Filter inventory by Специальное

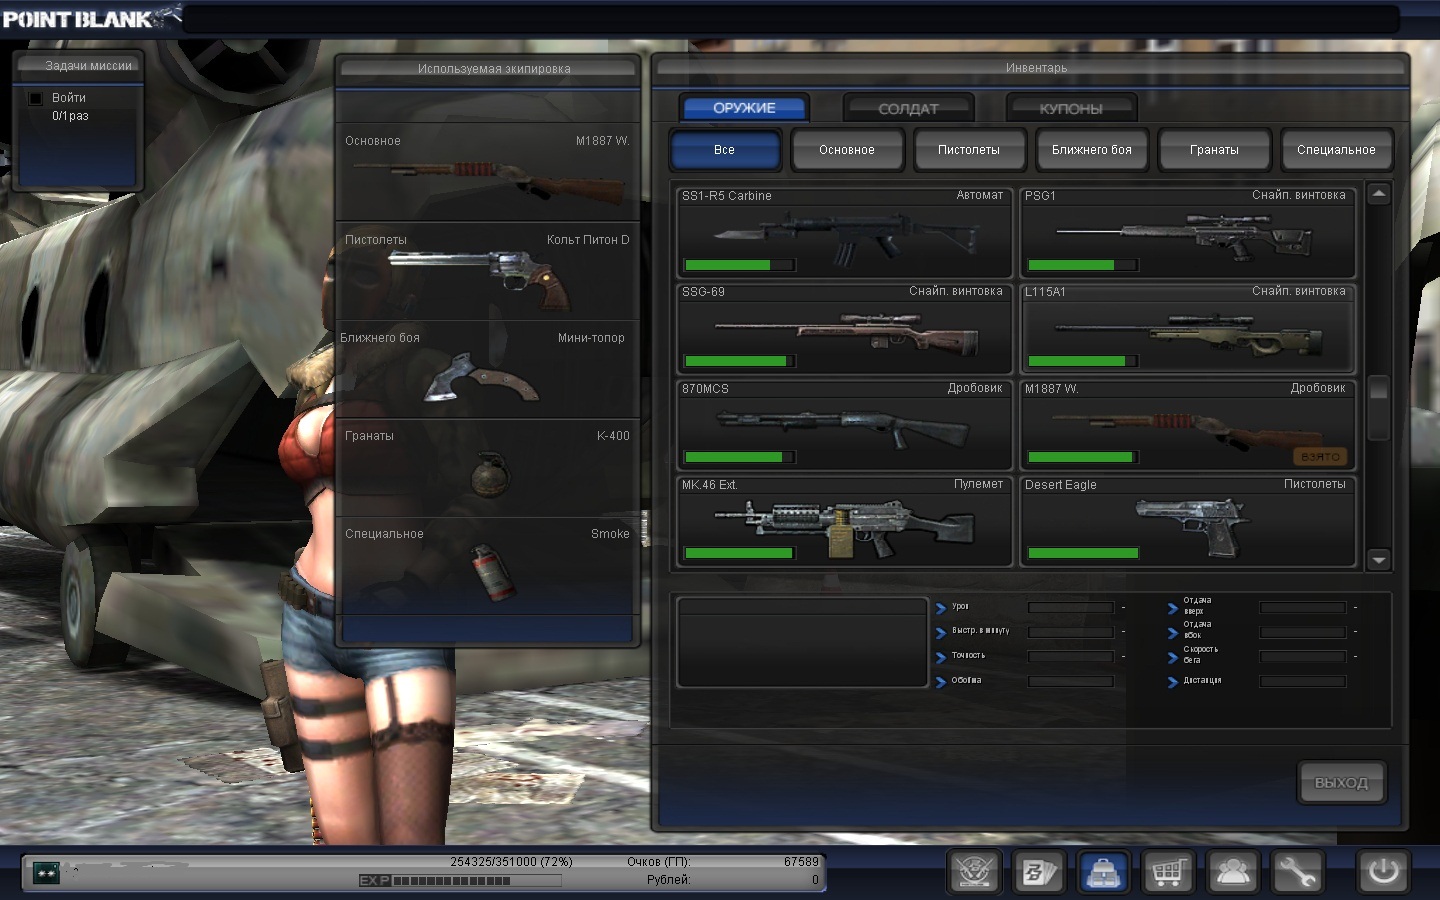point(1336,150)
